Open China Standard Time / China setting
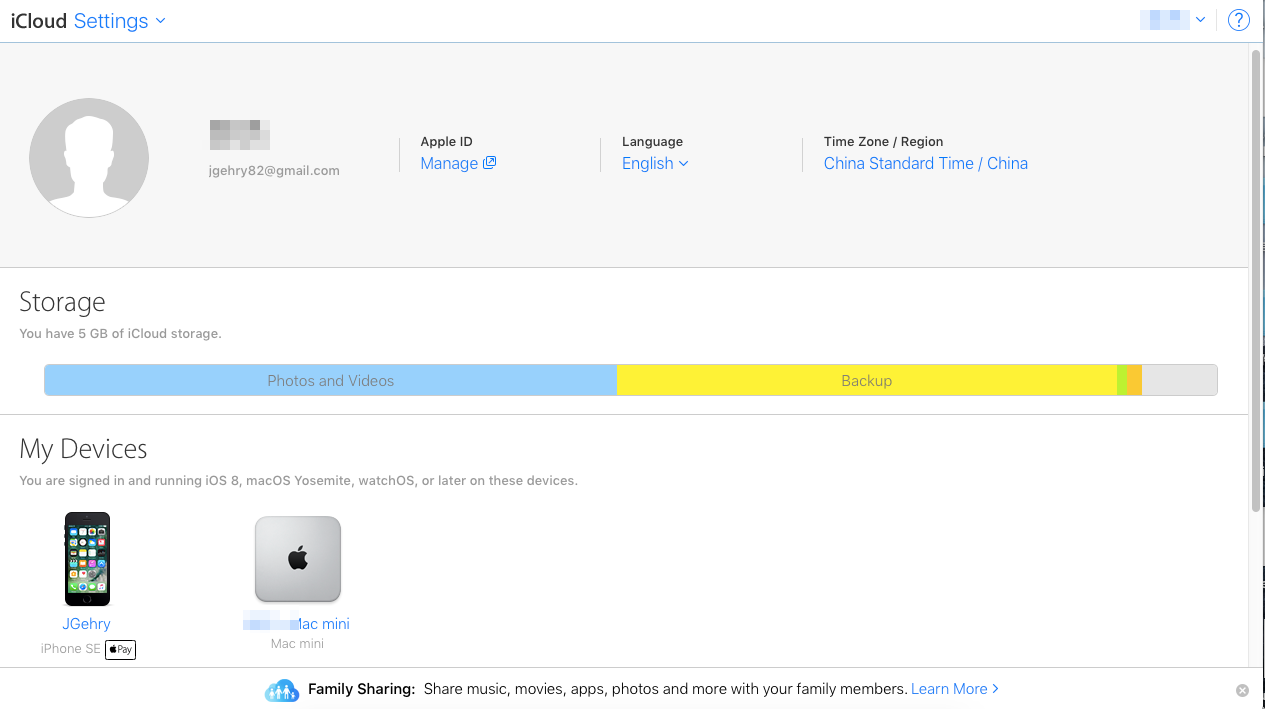This screenshot has width=1265, height=709. 925,164
